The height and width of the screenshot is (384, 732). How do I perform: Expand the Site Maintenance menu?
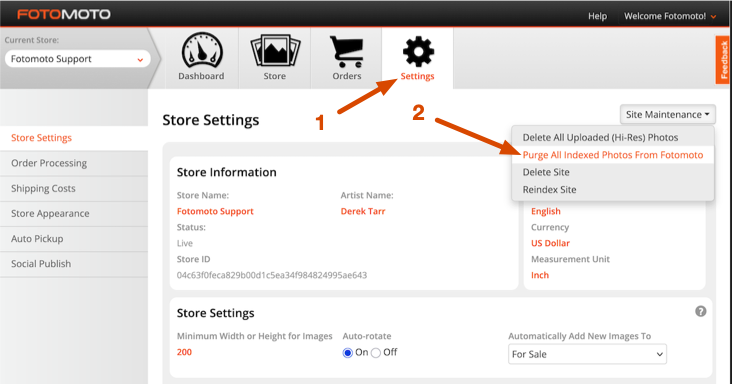(668, 114)
